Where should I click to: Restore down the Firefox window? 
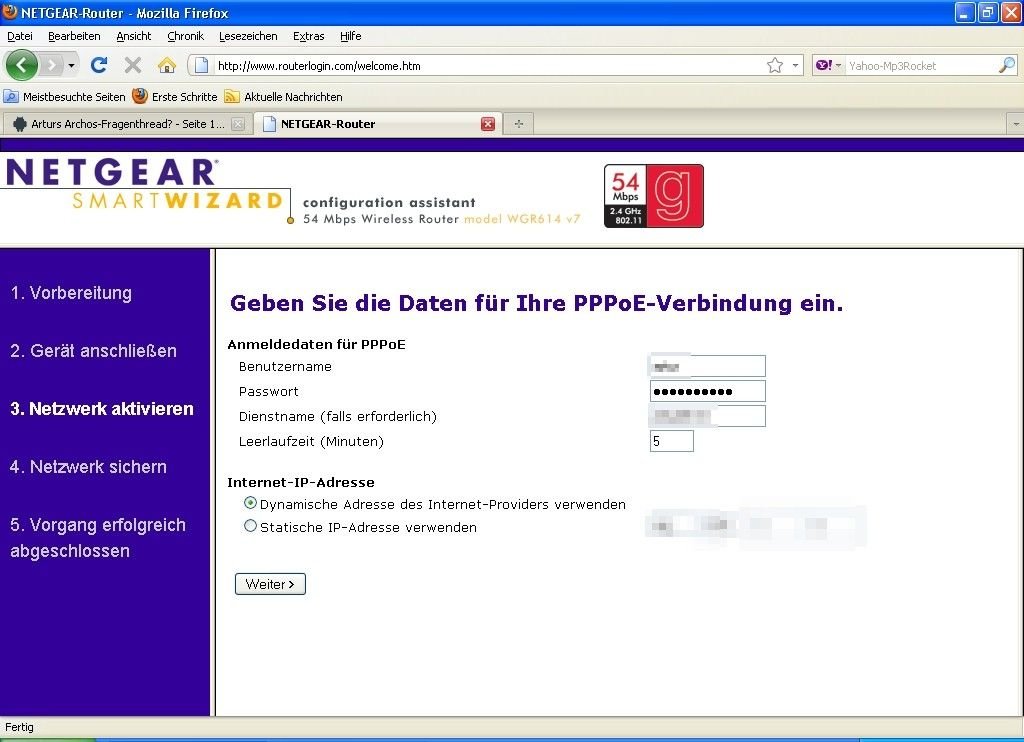point(987,12)
